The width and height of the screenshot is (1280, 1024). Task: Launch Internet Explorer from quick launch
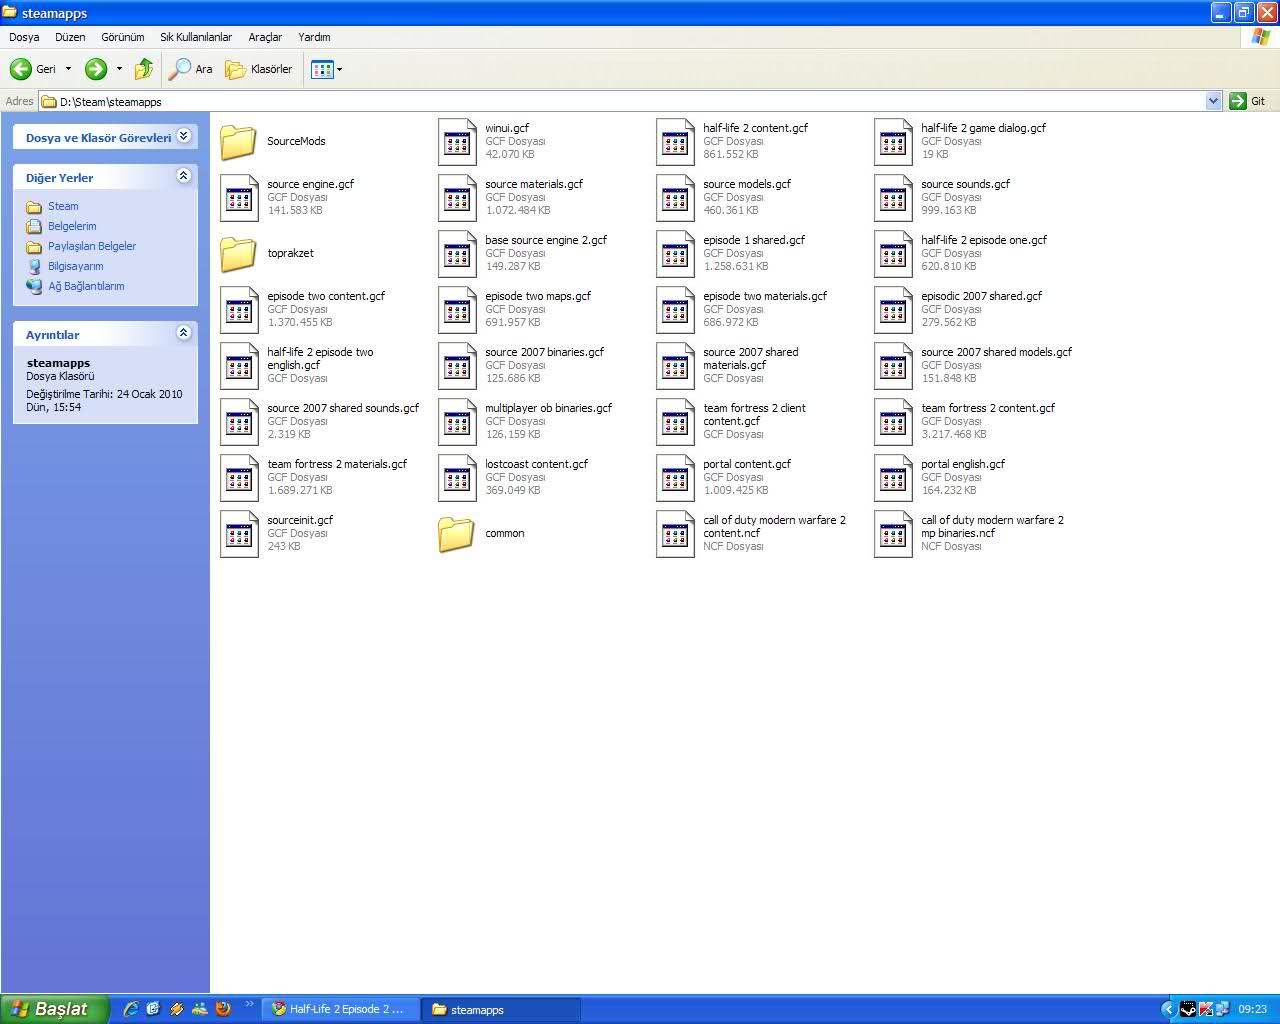[x=131, y=1009]
